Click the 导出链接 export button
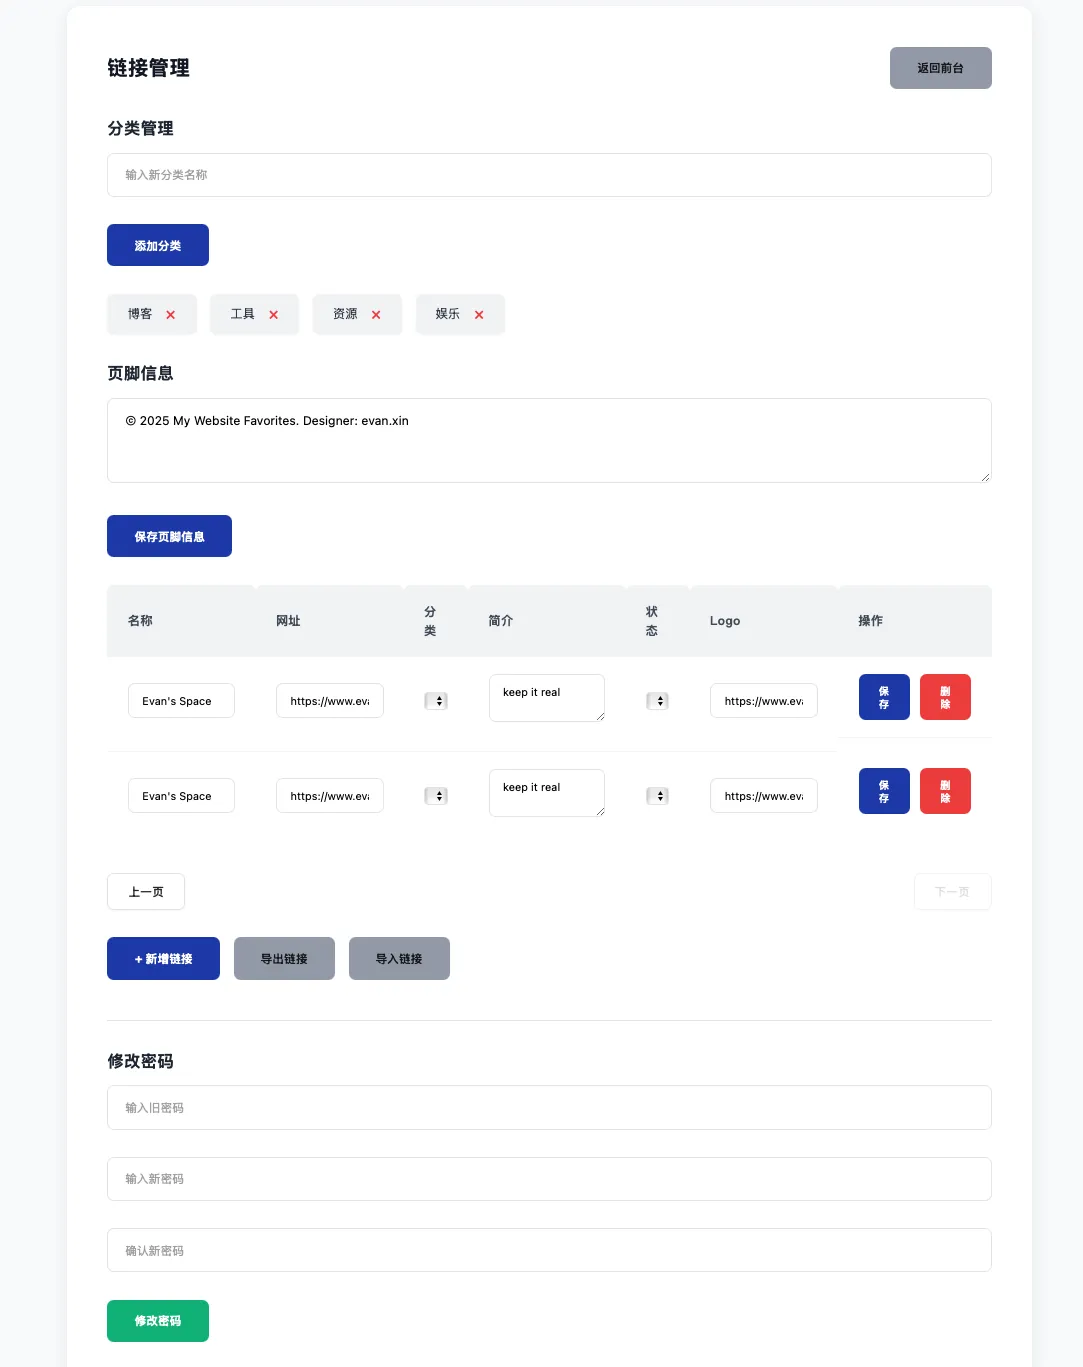This screenshot has width=1083, height=1367. click(x=284, y=958)
